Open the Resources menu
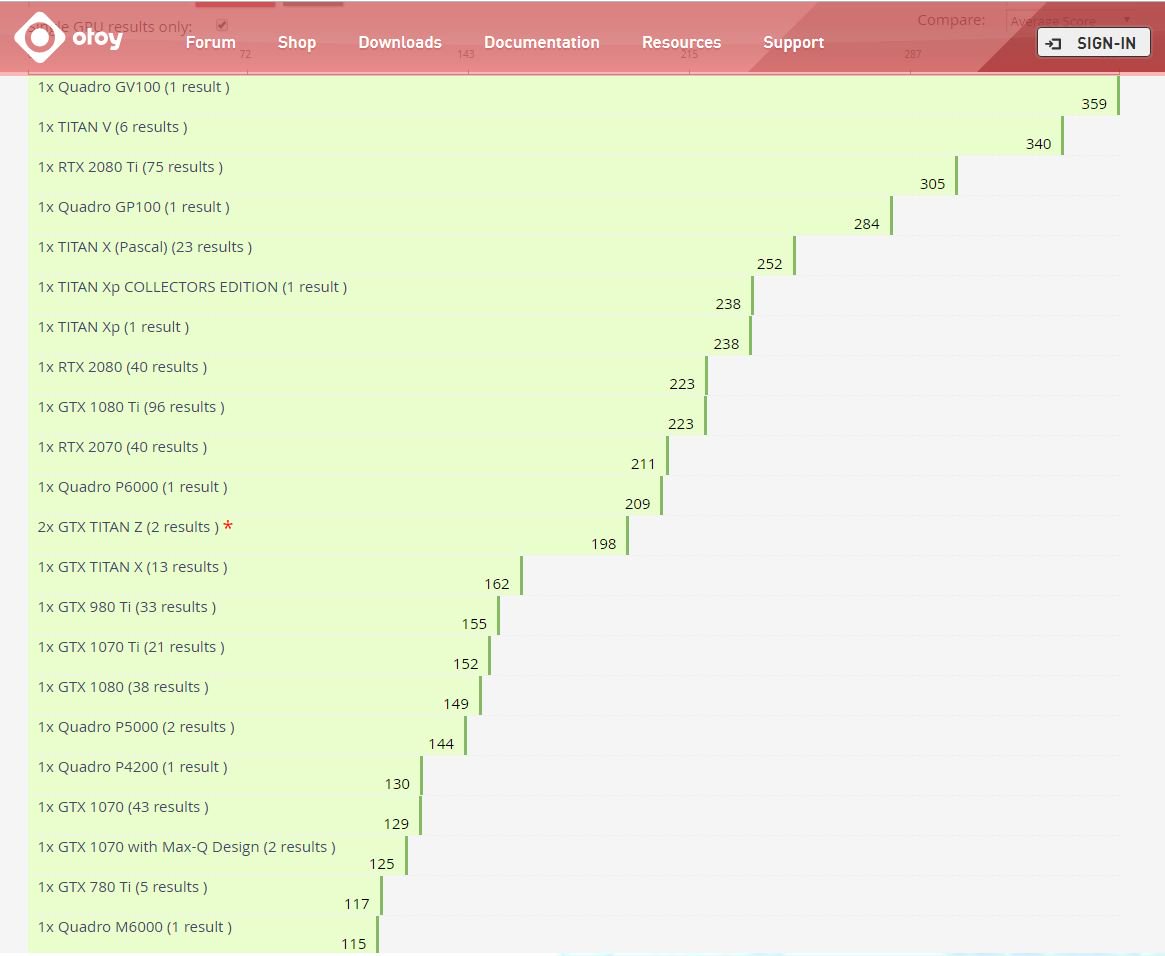1165x956 pixels. point(681,42)
